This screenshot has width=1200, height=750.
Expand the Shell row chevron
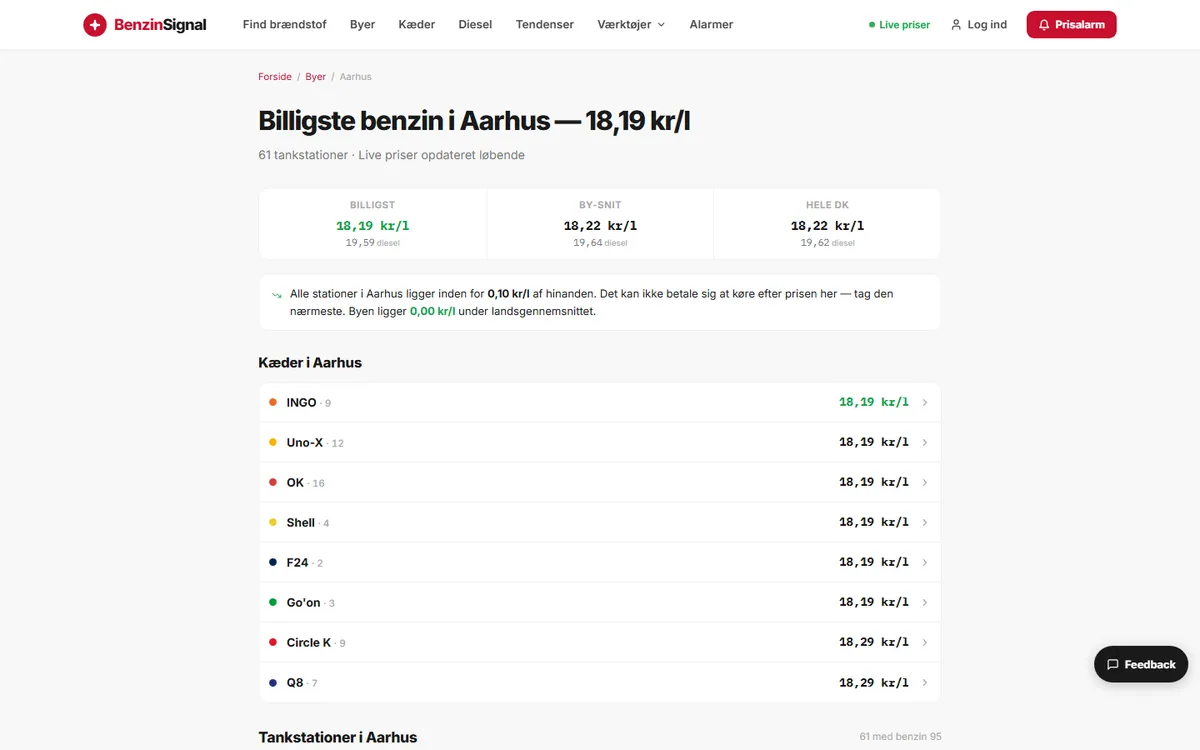tap(924, 523)
